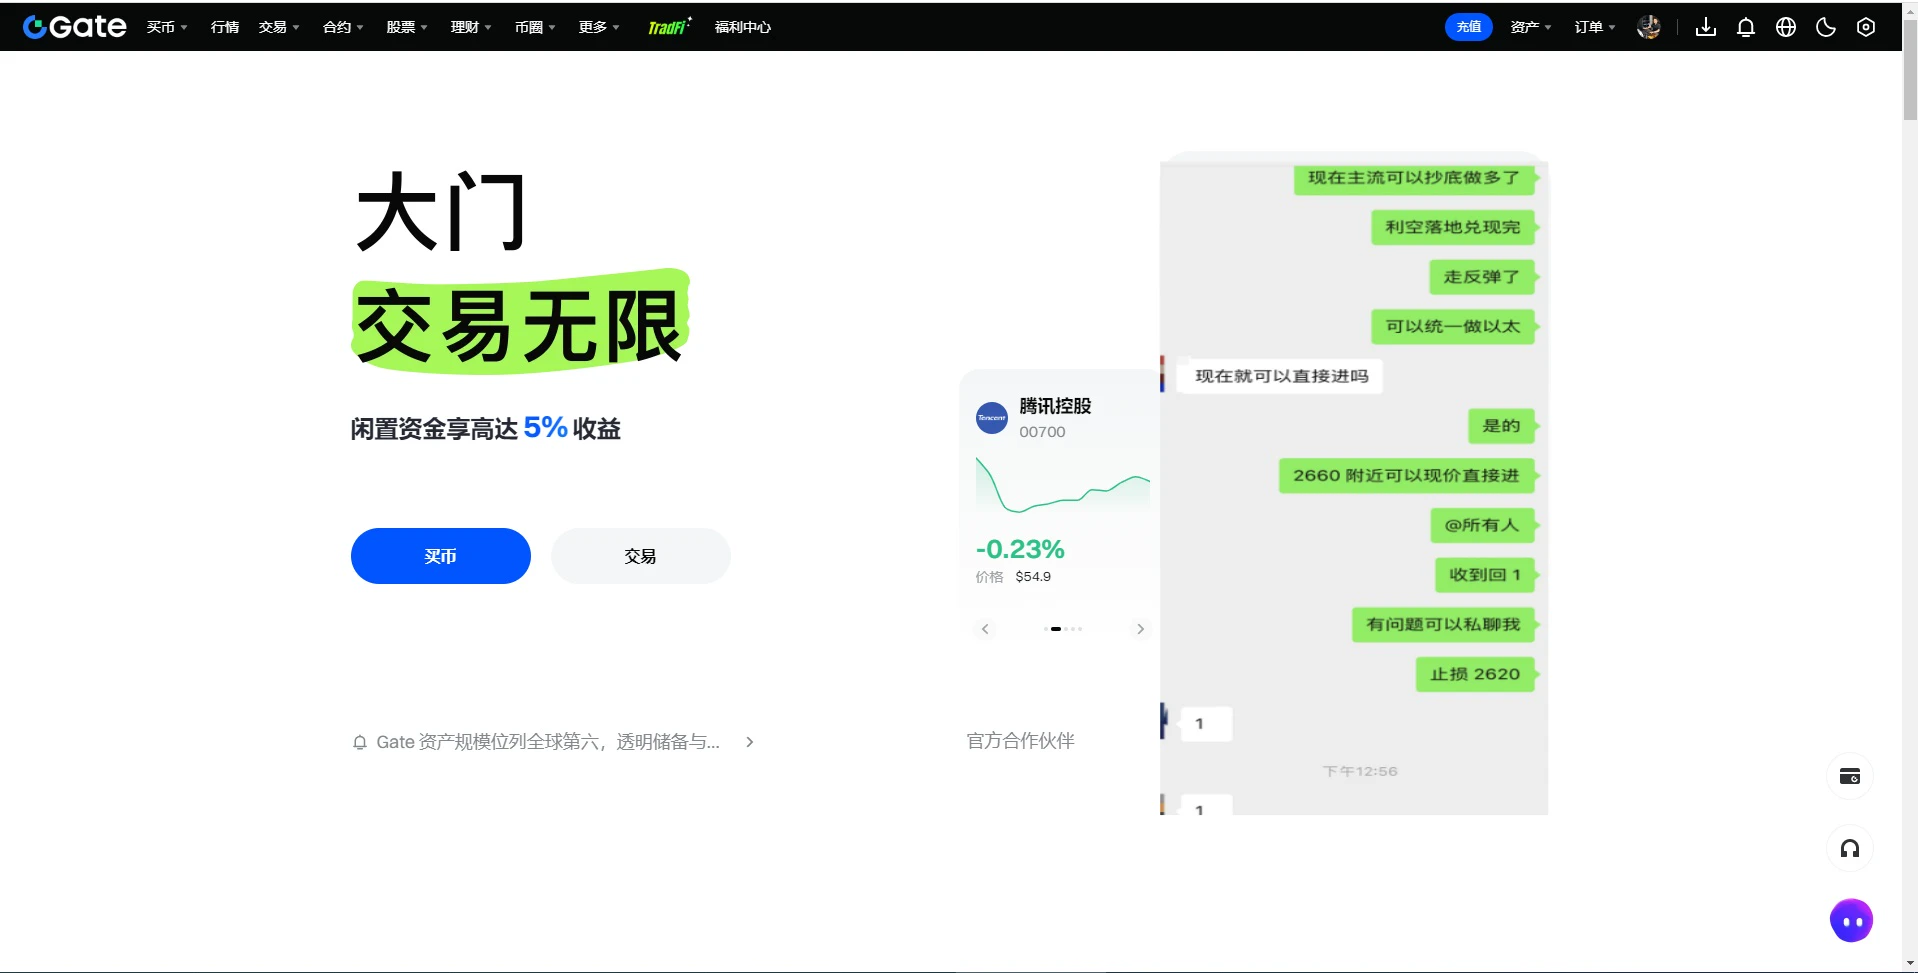Click carousel pagination dots

pyautogui.click(x=1063, y=629)
